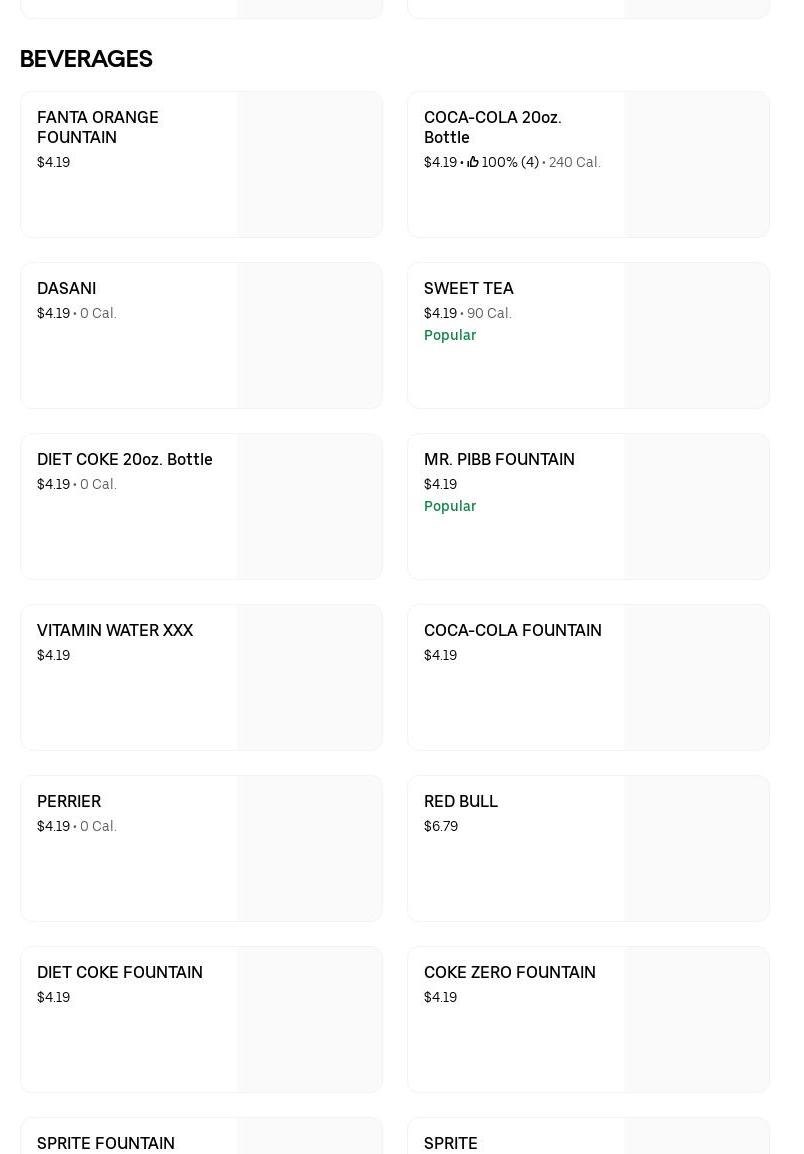Image resolution: width=804 pixels, height=1154 pixels.
Task: Click the Red Bull image placeholder
Action: [x=696, y=848]
